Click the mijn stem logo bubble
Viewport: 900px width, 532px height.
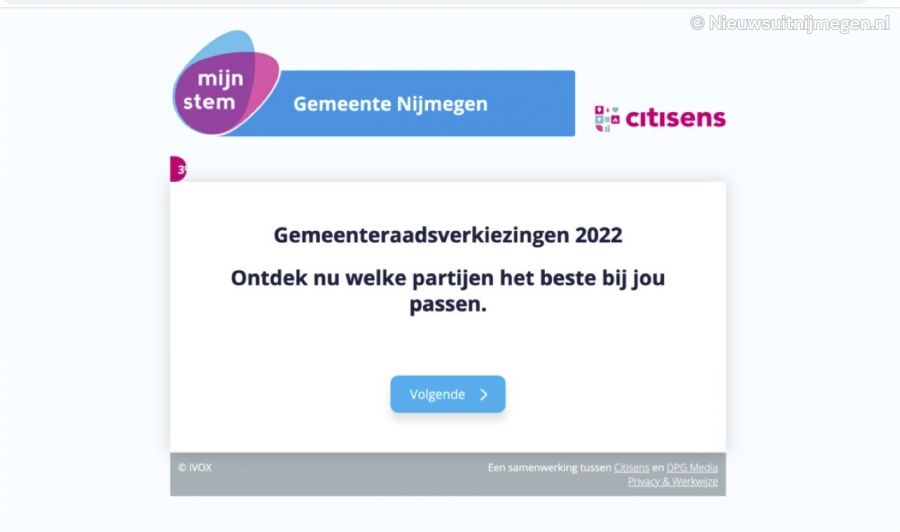pyautogui.click(x=226, y=83)
